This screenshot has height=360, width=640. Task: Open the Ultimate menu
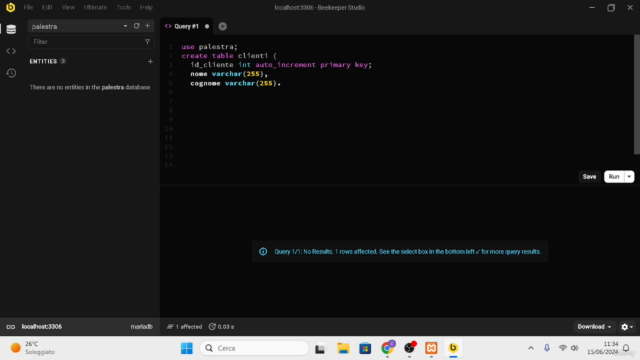tap(95, 7)
